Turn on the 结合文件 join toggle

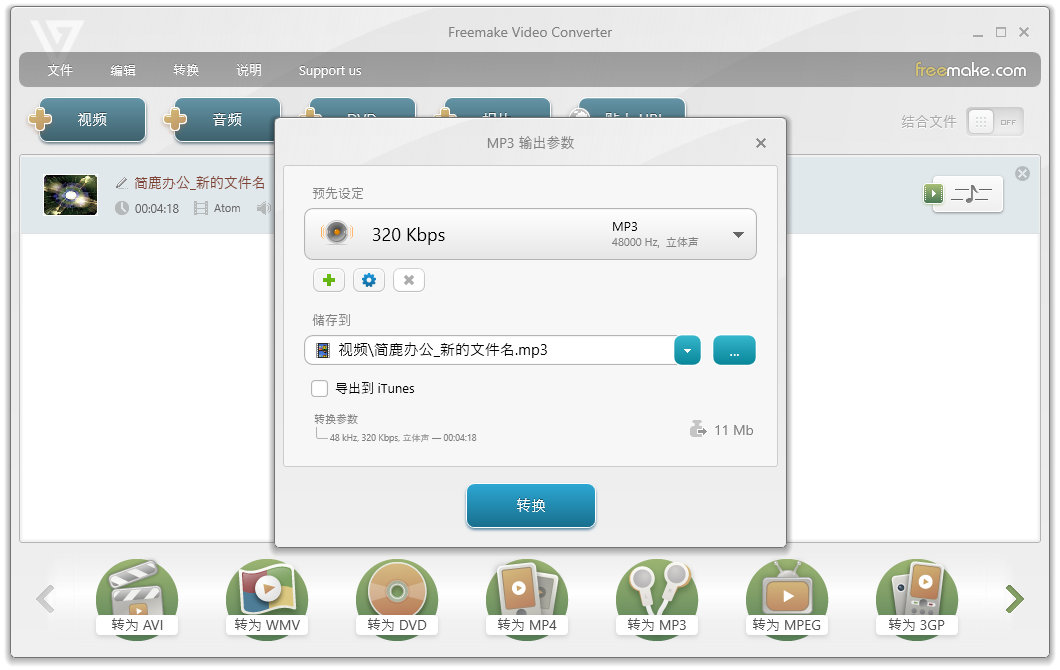pyautogui.click(x=994, y=121)
